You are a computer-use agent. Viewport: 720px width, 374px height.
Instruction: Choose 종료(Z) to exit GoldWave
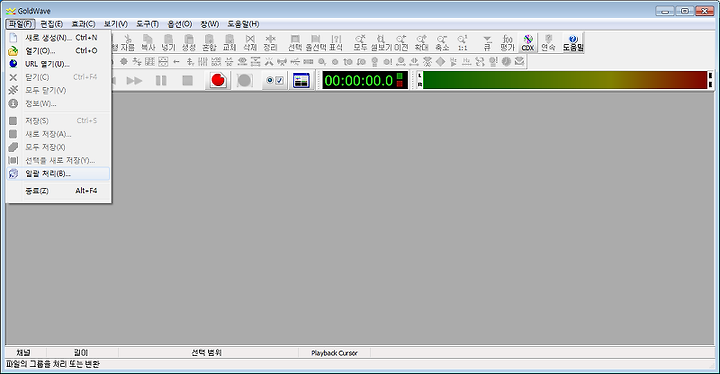pyautogui.click(x=59, y=191)
